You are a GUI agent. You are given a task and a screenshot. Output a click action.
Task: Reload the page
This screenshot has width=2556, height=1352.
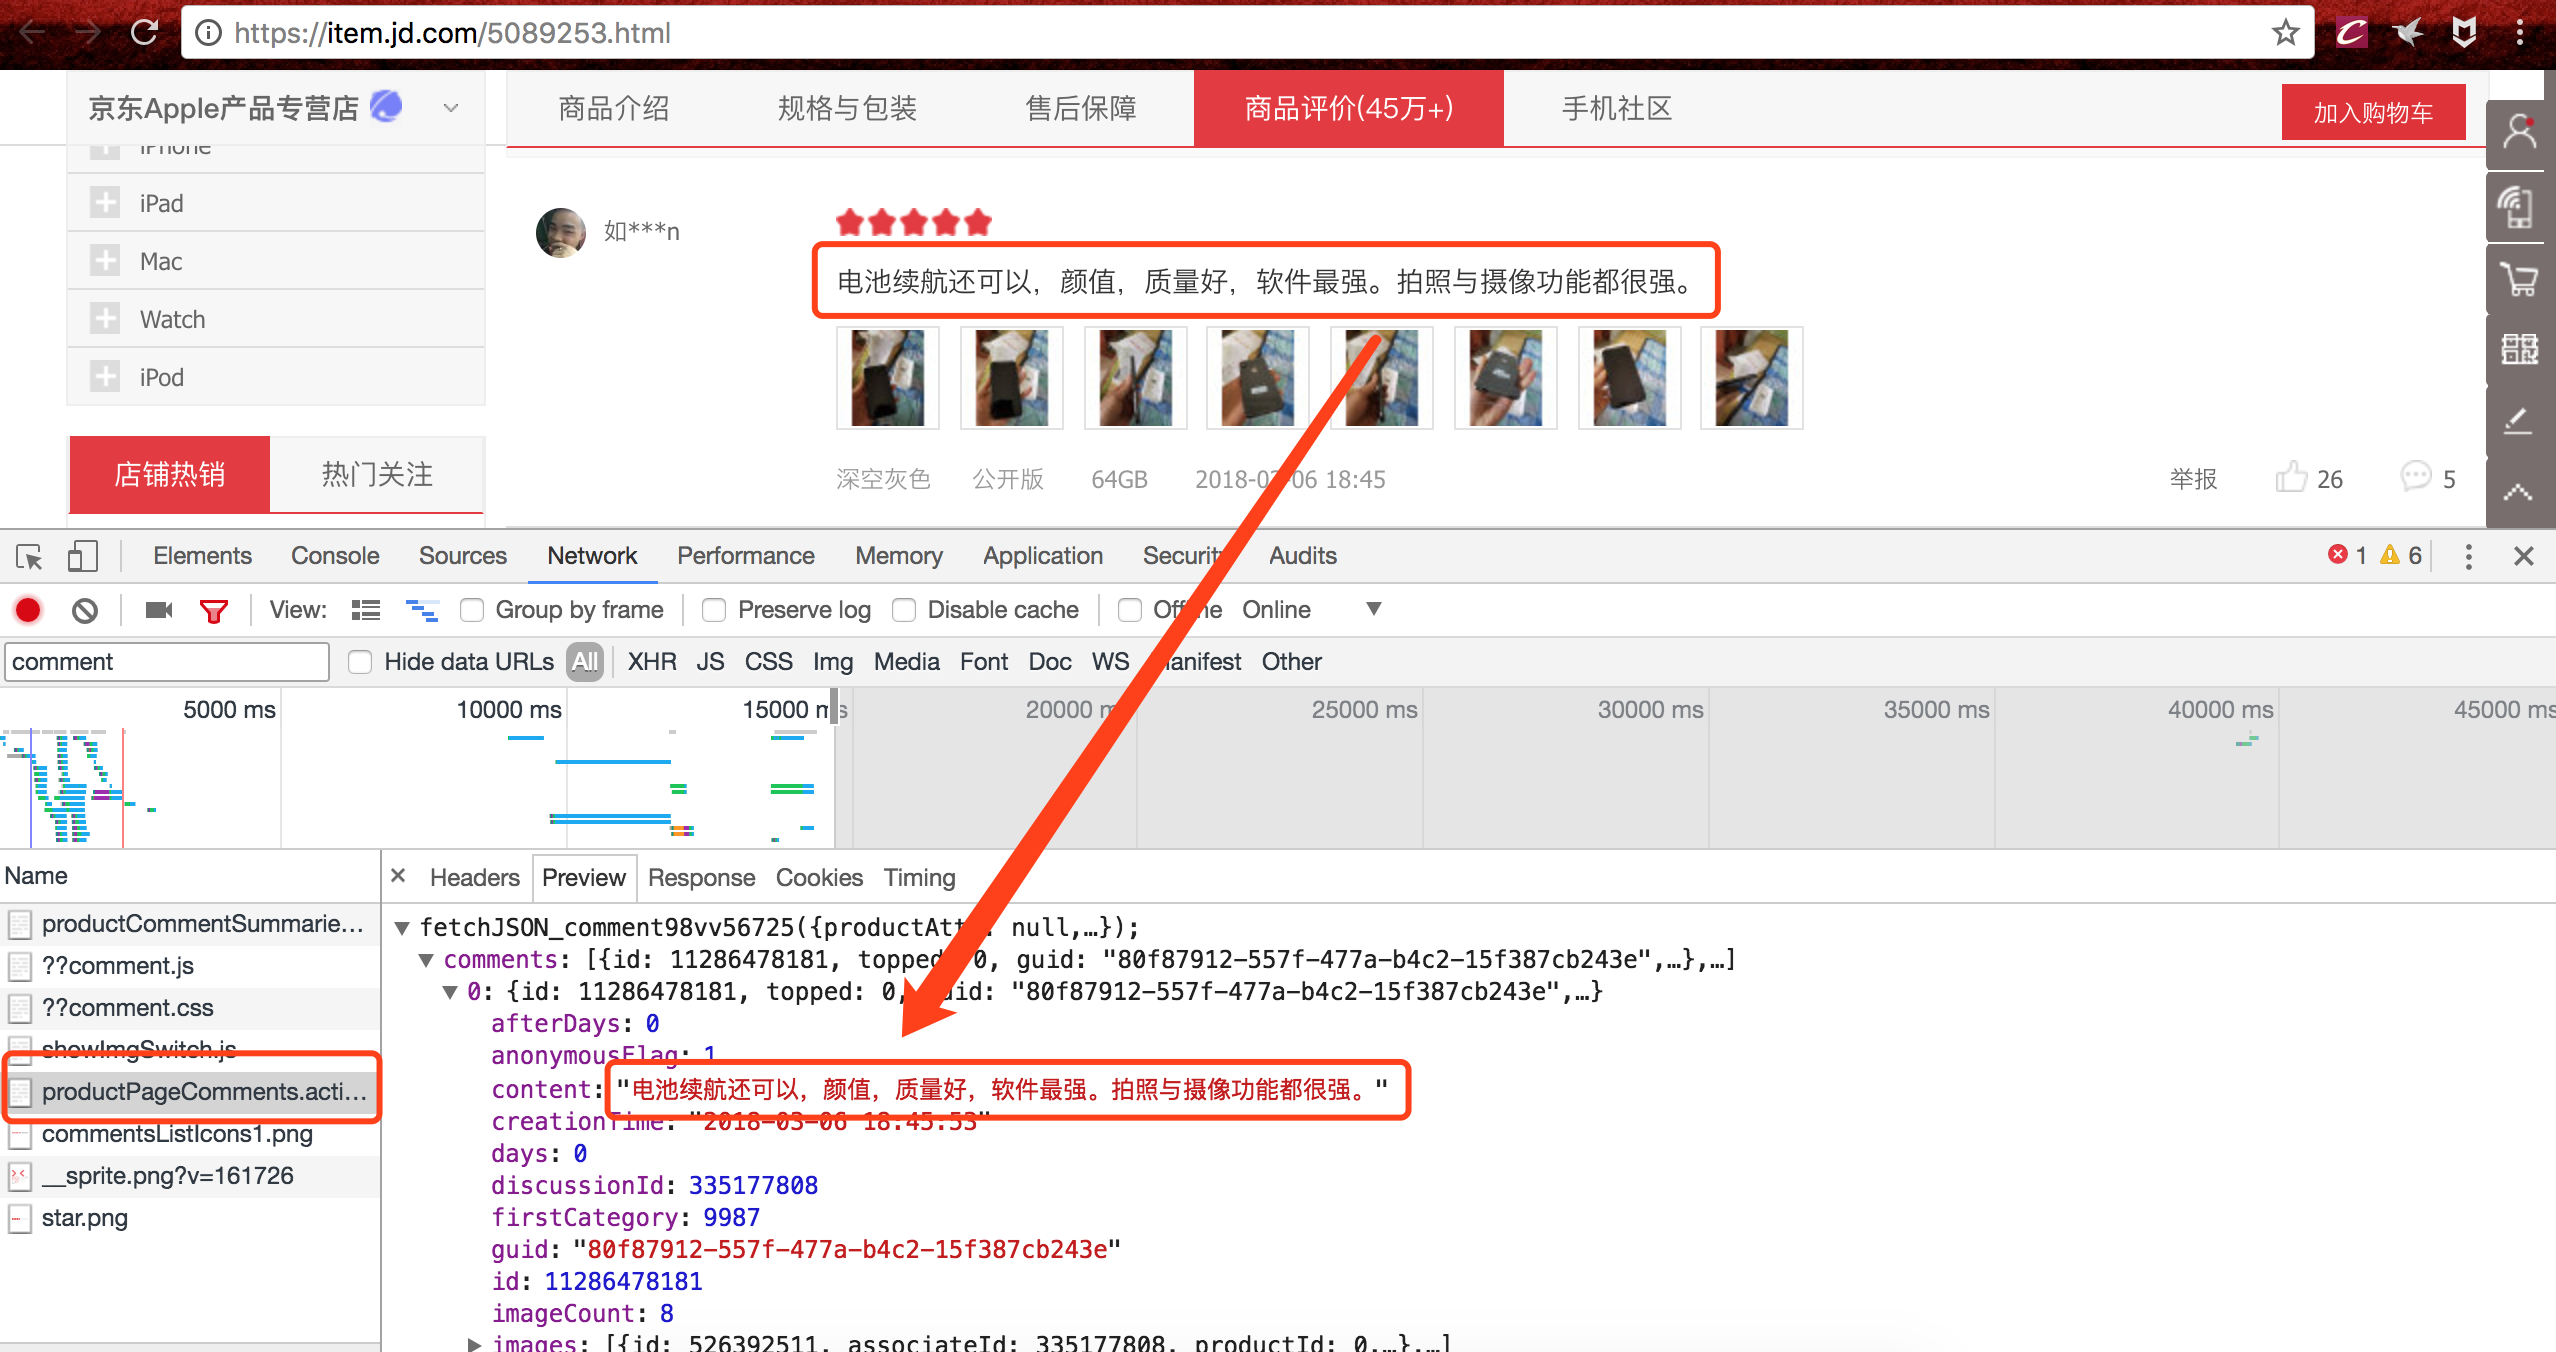point(145,33)
